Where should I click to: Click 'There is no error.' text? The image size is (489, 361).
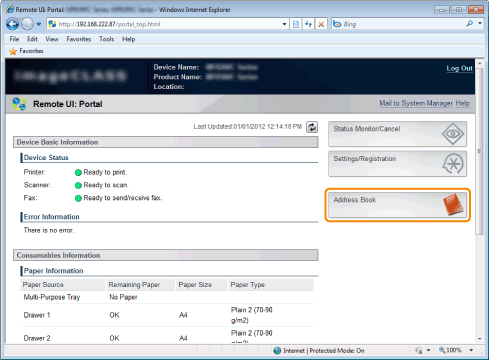49,230
